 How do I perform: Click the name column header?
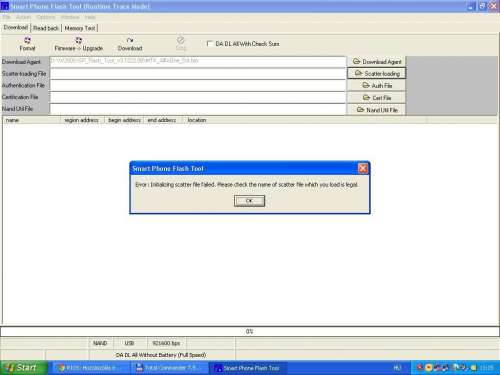coord(31,120)
